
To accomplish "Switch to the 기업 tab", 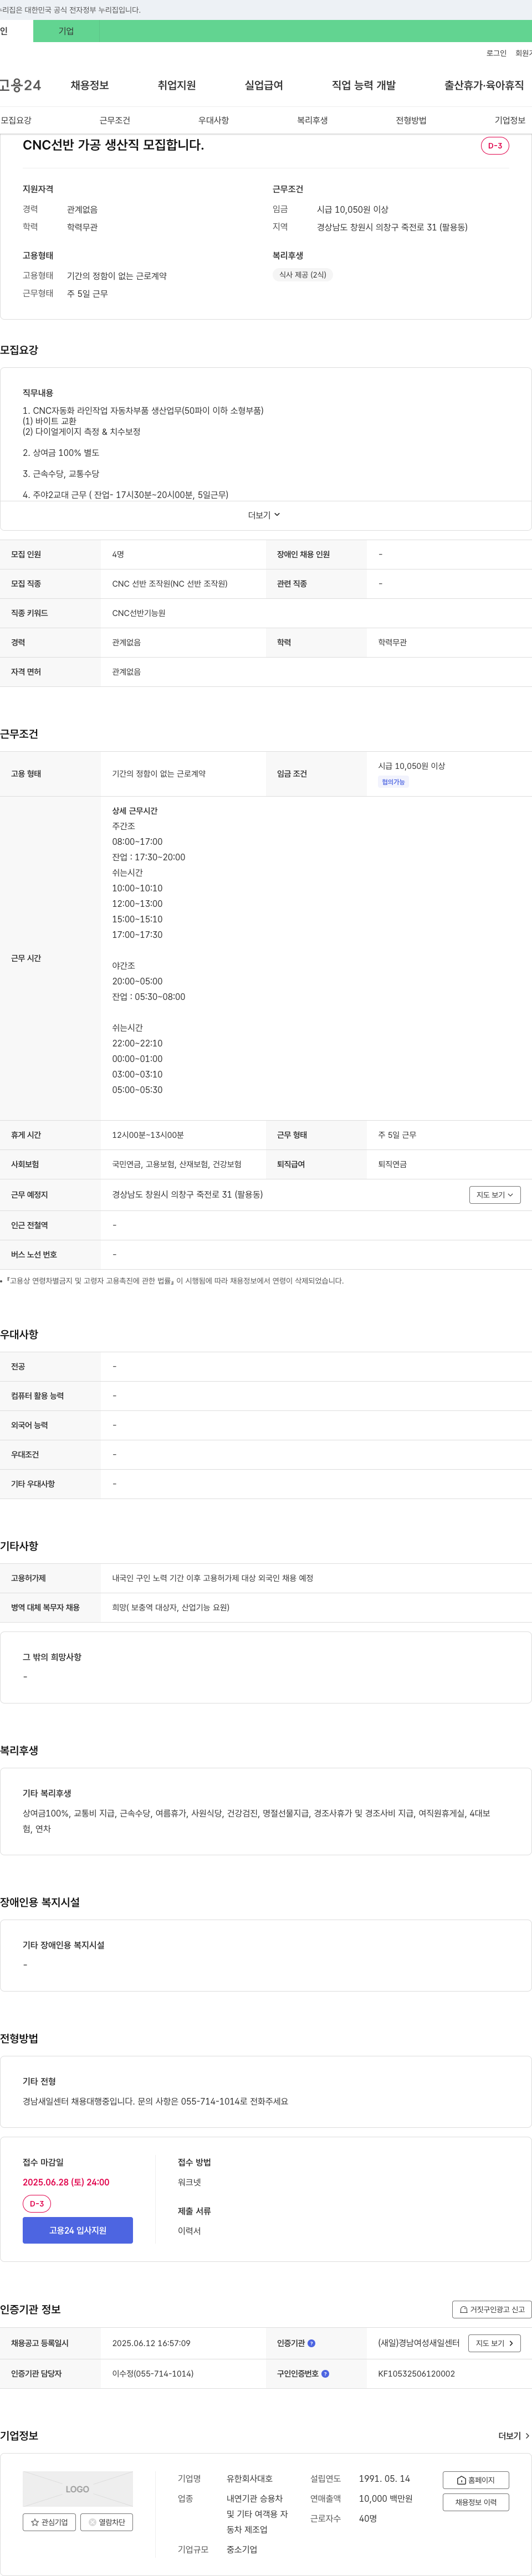I will click(x=66, y=31).
